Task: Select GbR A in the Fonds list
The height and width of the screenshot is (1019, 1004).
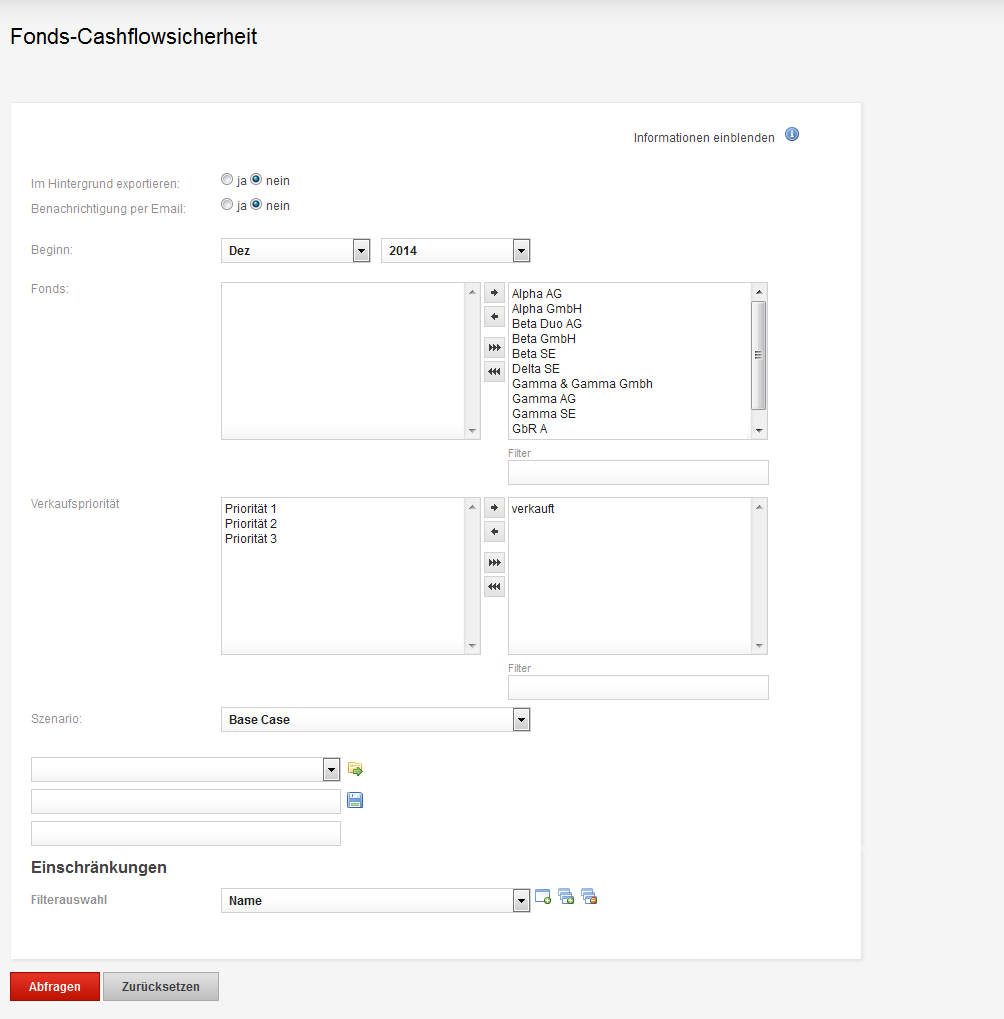Action: coord(530,428)
